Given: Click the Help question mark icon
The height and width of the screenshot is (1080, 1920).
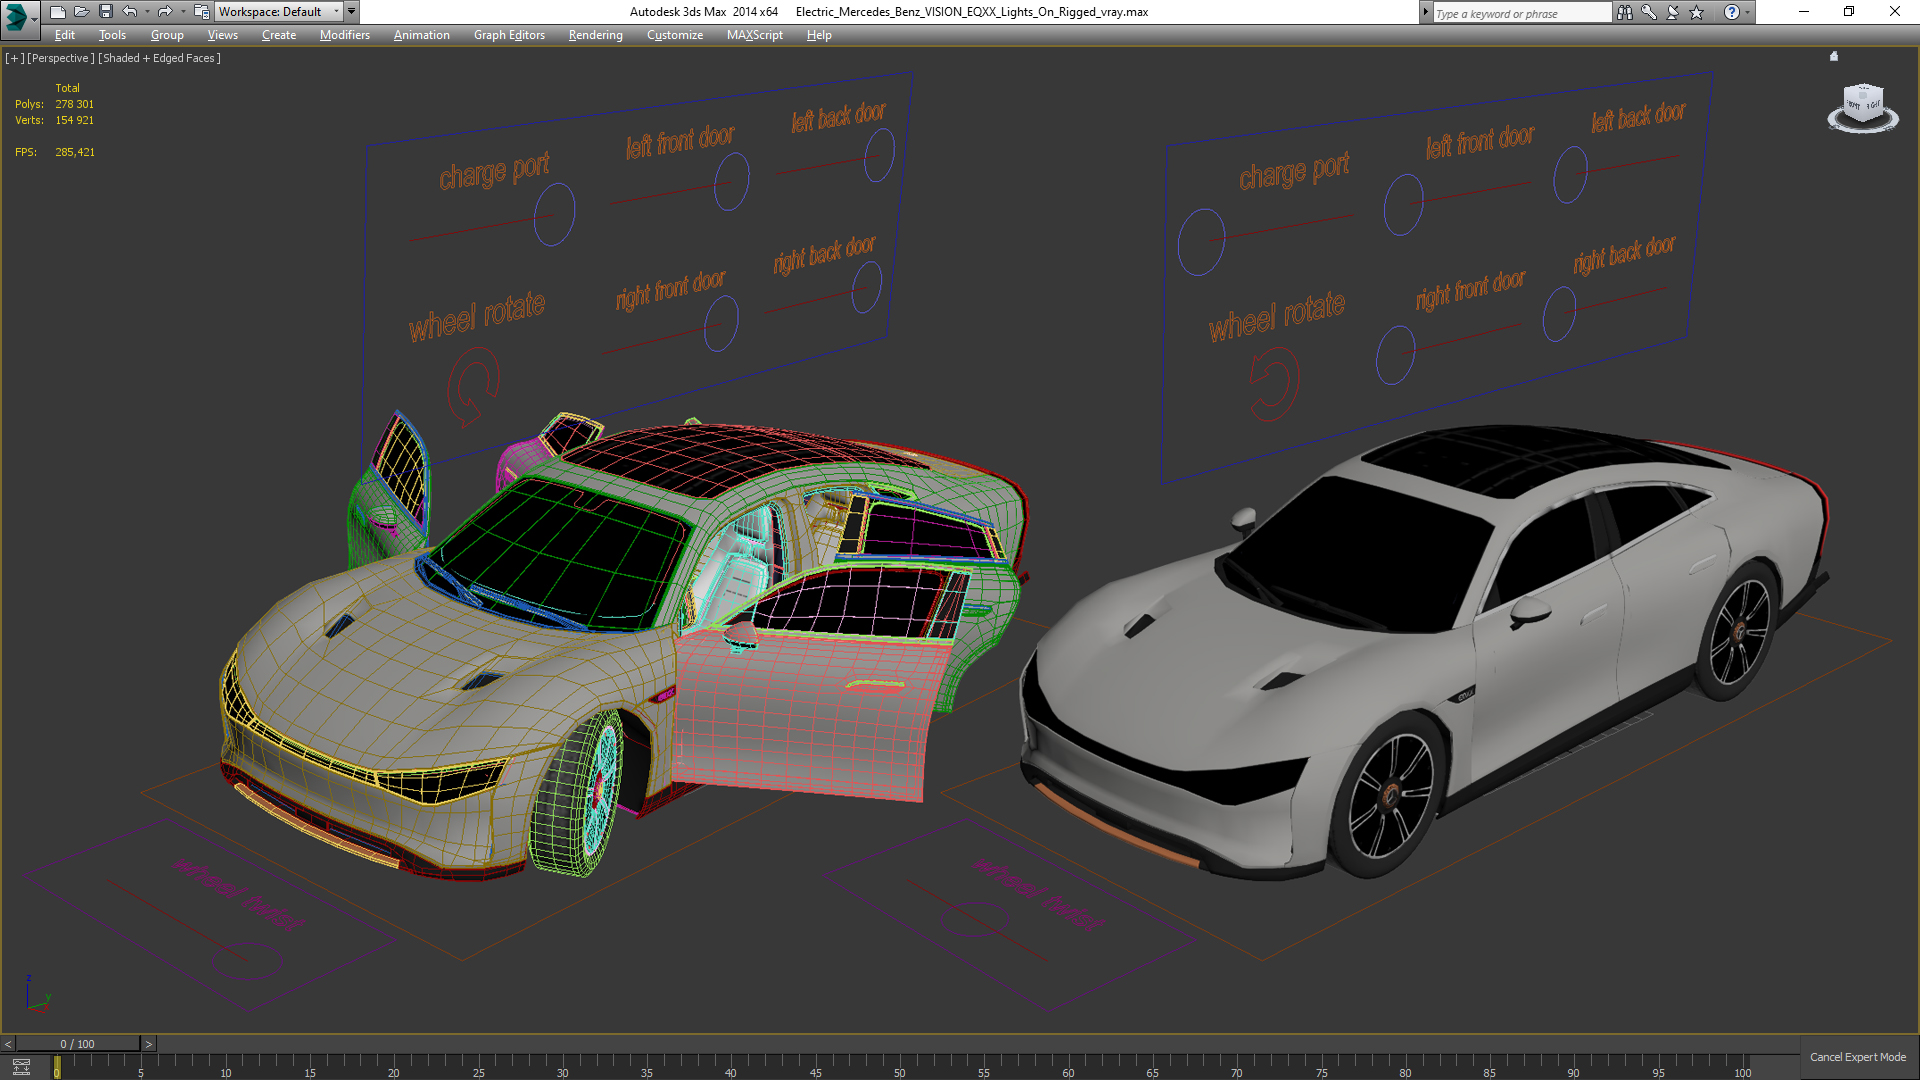Looking at the screenshot, I should point(1732,12).
